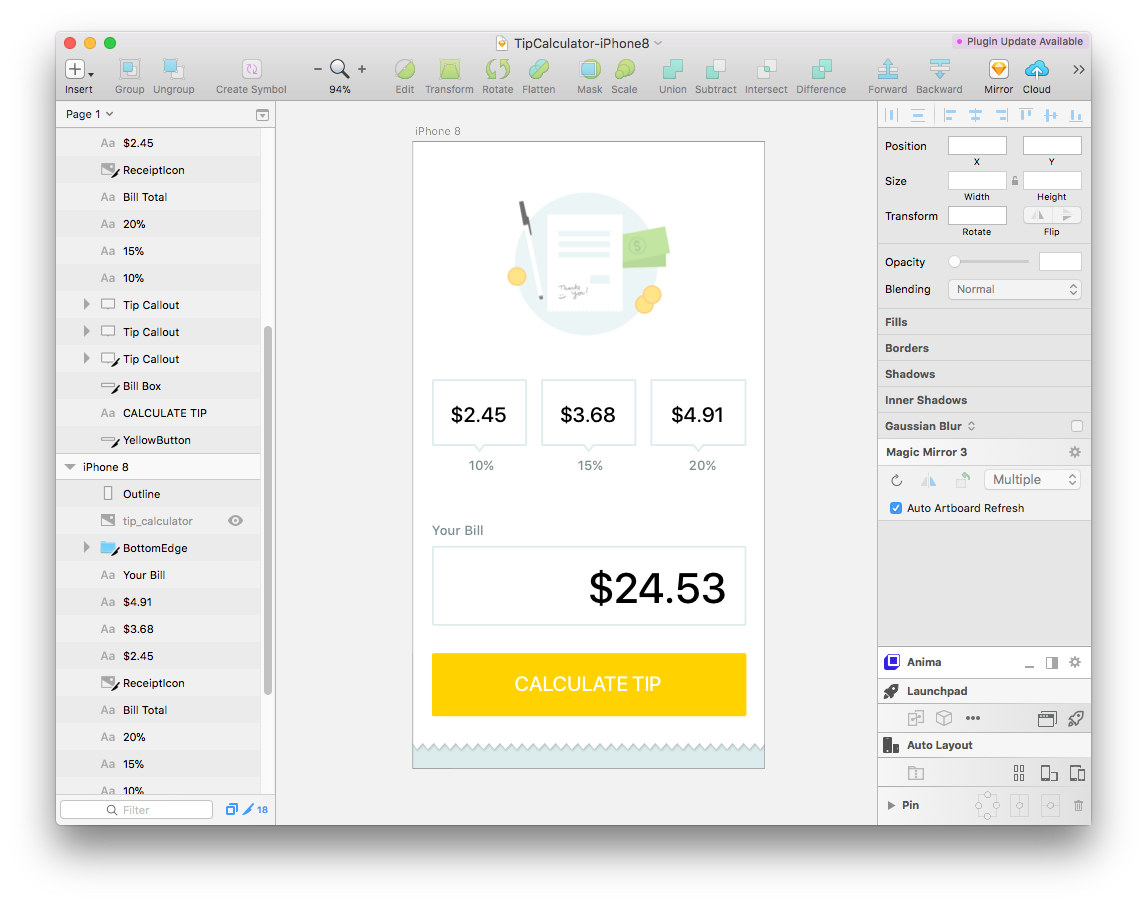The image size is (1147, 905).
Task: Select the Transform tool
Action: [x=449, y=70]
